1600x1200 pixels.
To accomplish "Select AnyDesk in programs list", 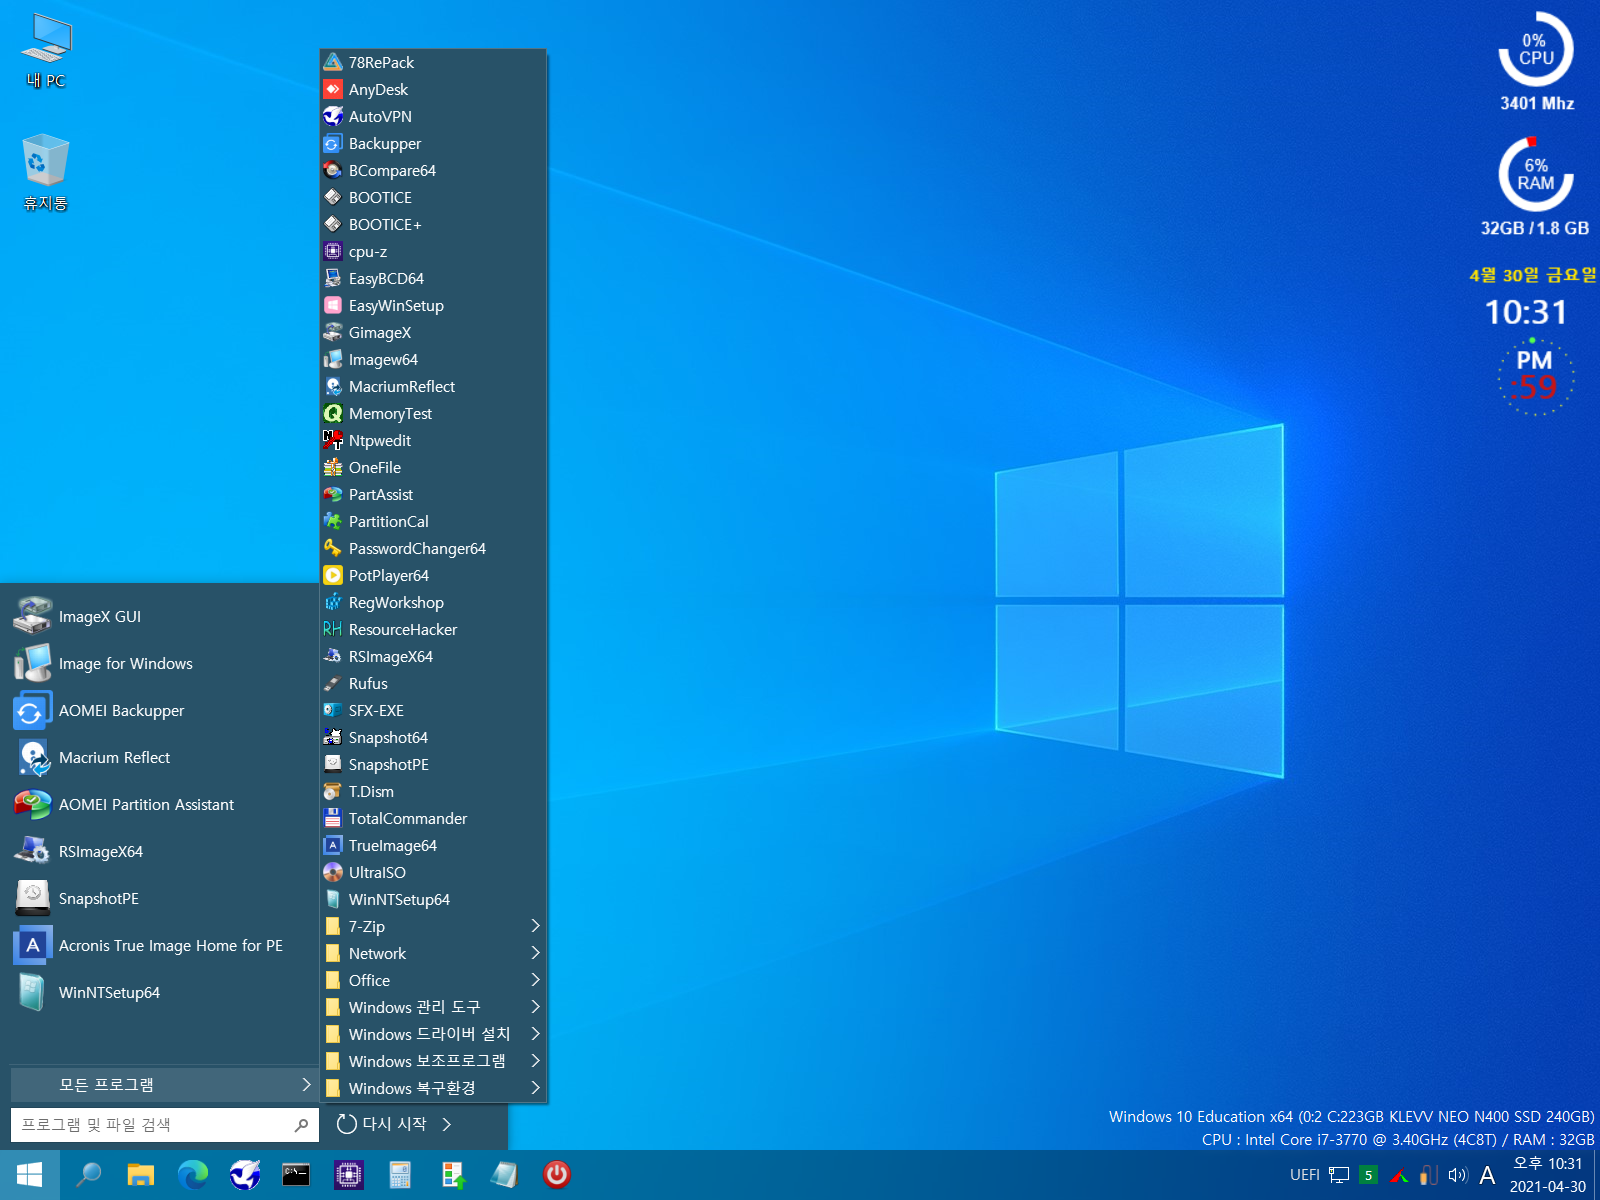I will pos(433,90).
